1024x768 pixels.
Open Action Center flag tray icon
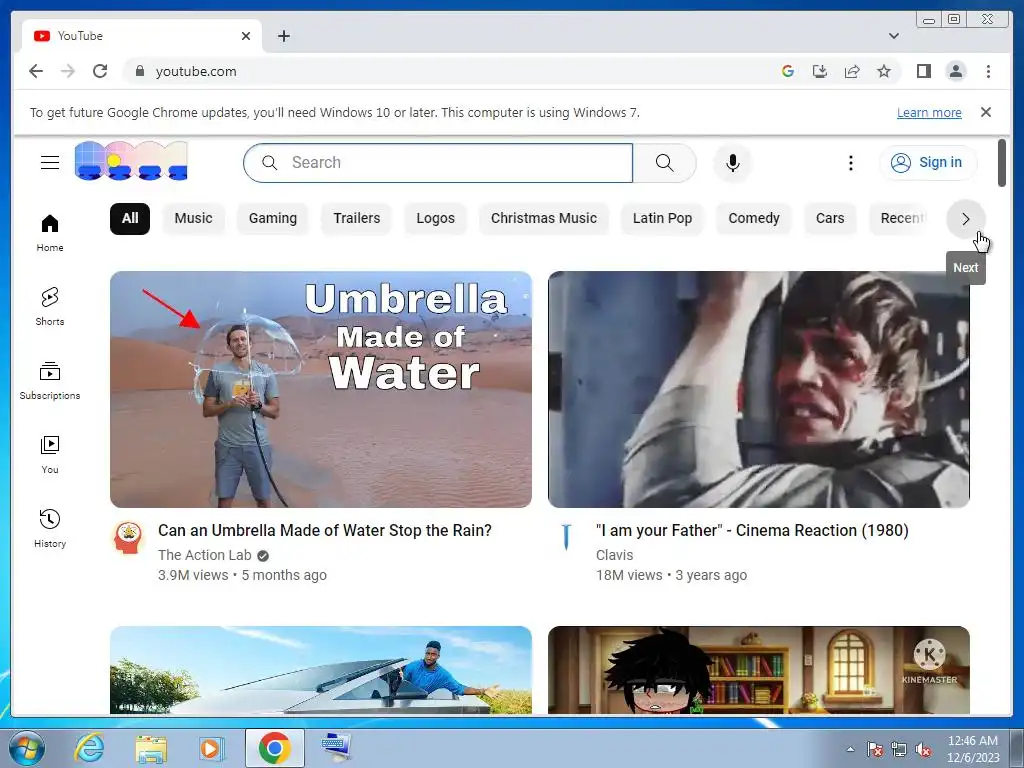click(874, 749)
